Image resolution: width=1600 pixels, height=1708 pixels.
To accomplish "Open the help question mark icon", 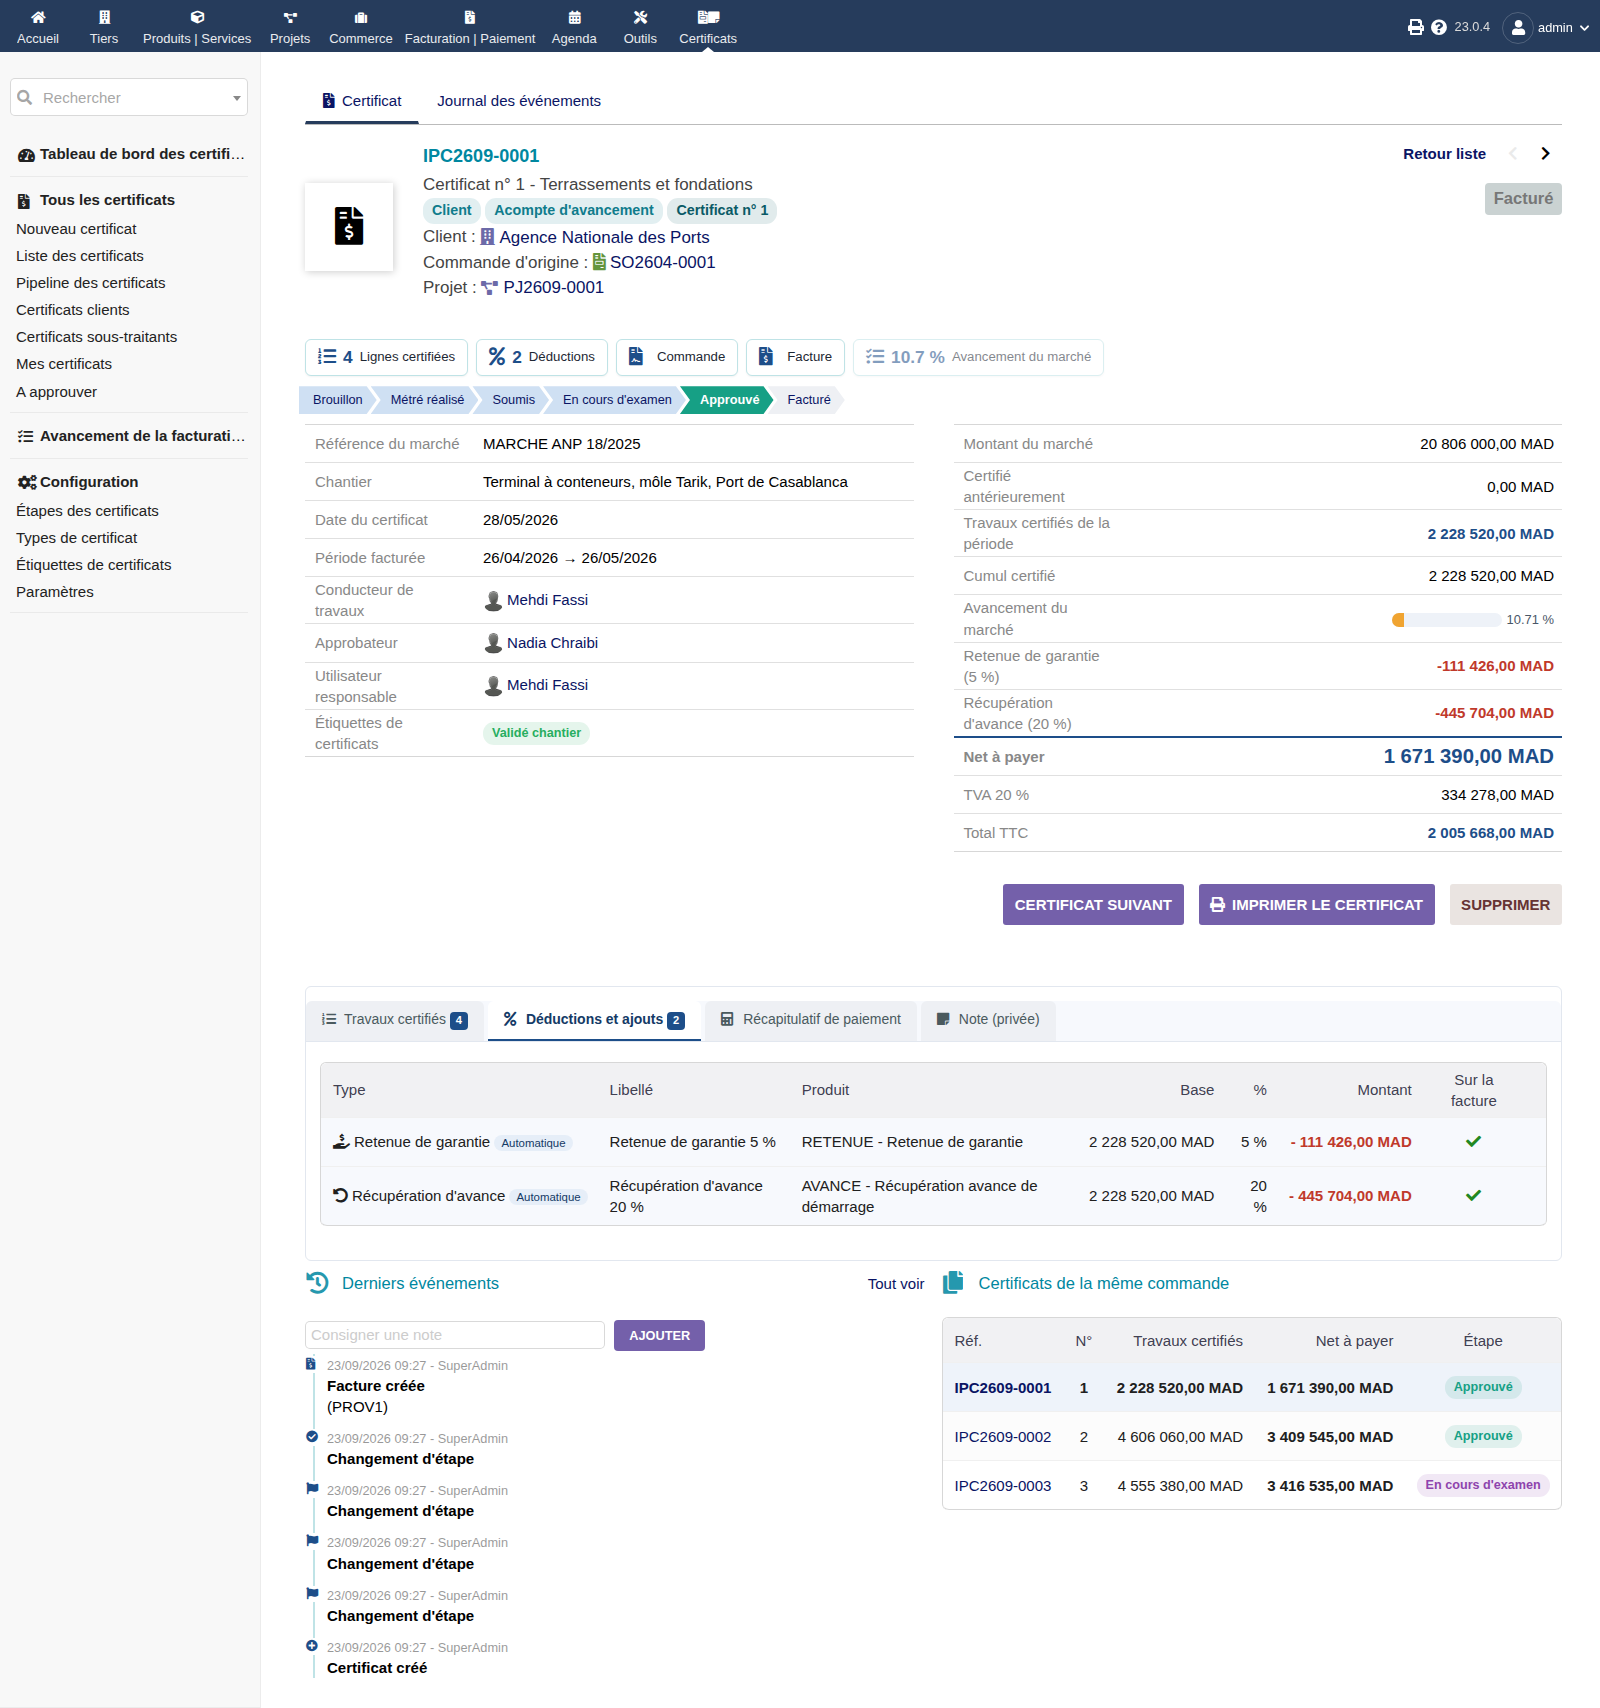I will coord(1439,27).
